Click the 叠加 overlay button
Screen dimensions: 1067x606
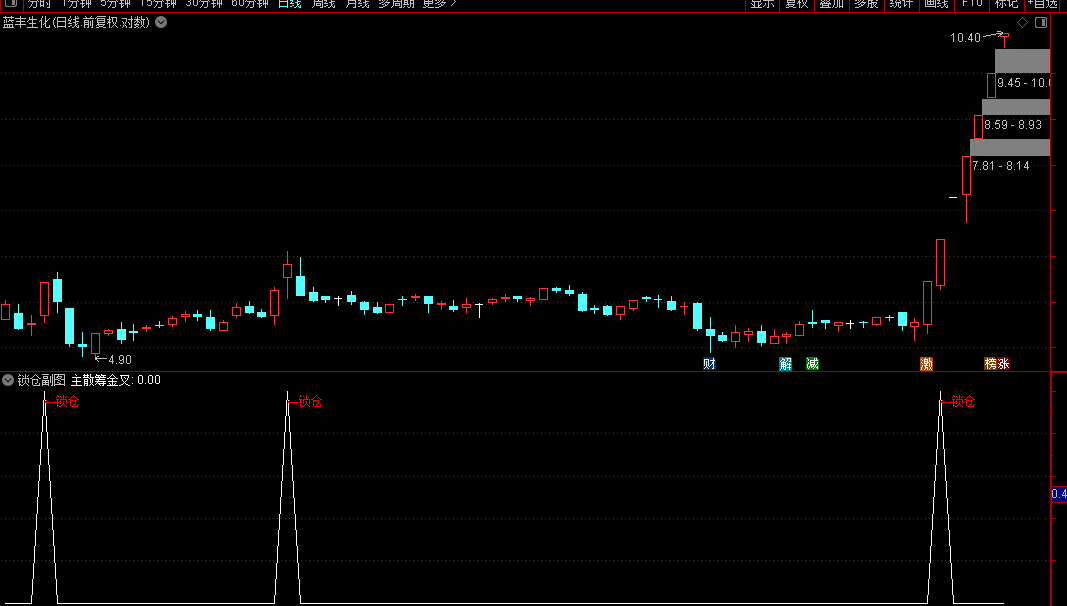click(x=832, y=3)
